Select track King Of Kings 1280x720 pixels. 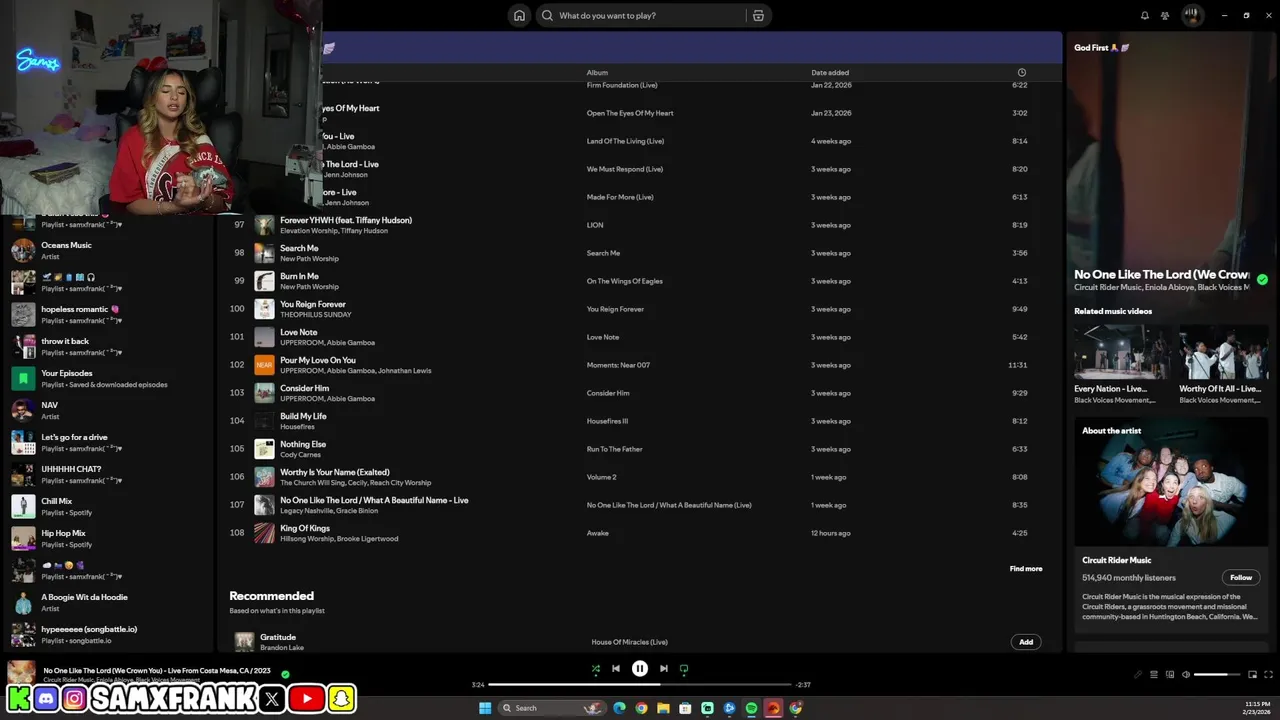tap(640, 533)
